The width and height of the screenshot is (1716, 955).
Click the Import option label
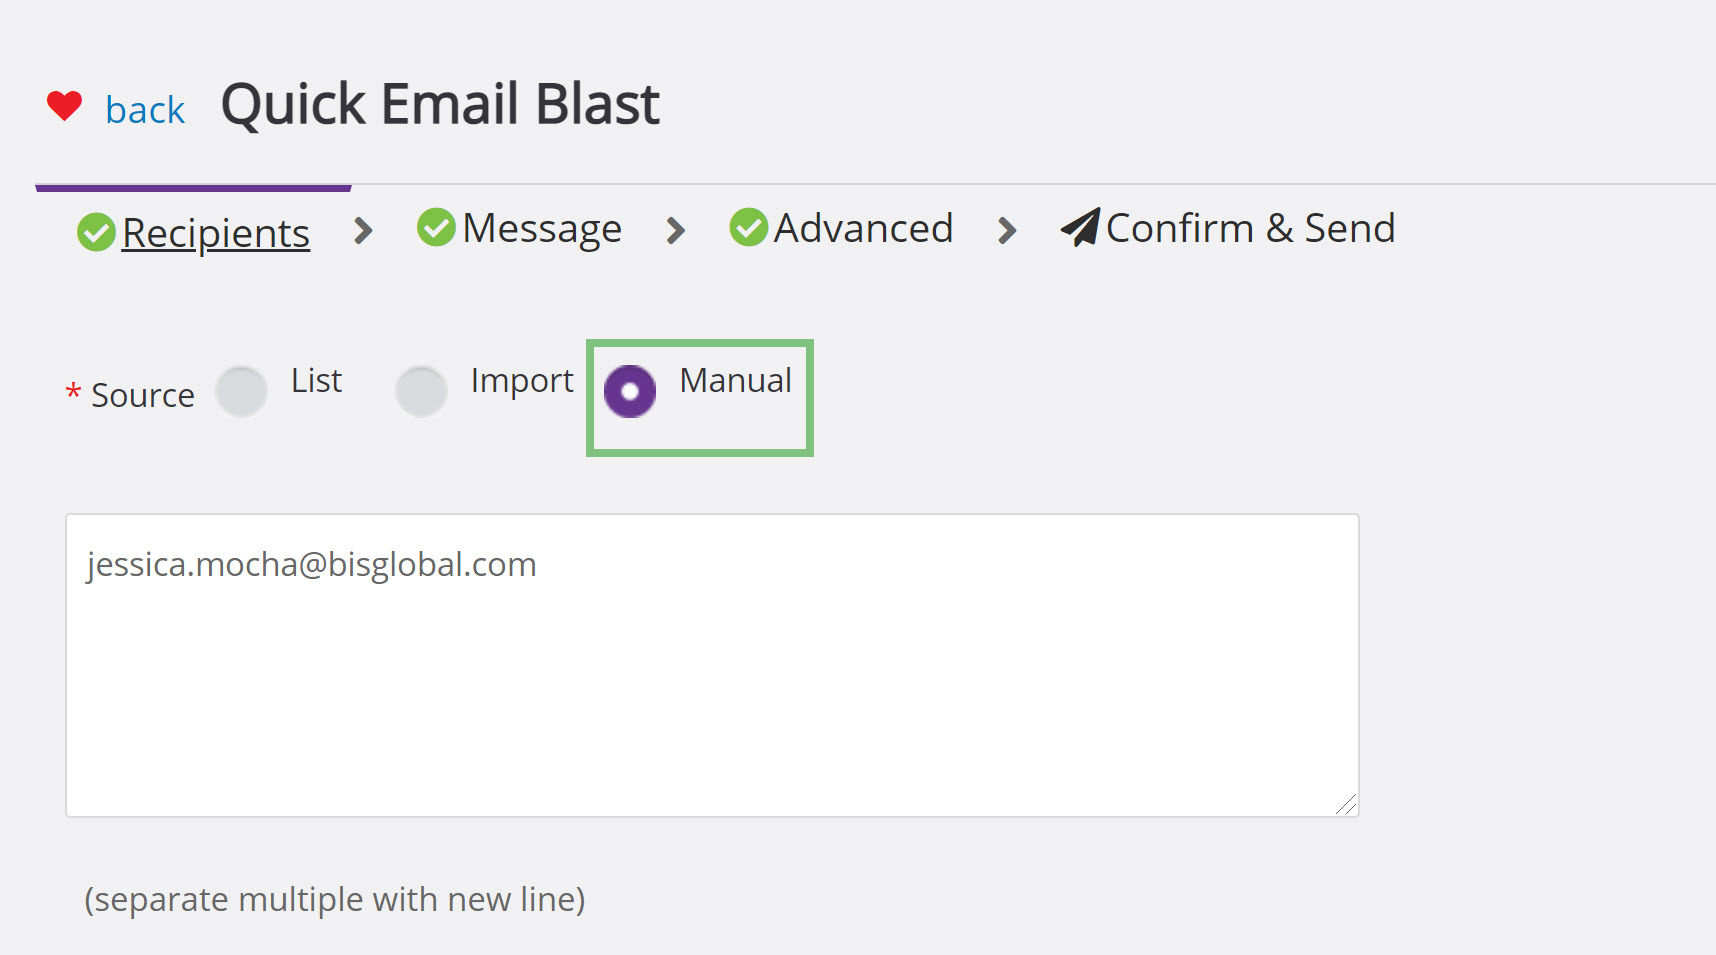(522, 381)
